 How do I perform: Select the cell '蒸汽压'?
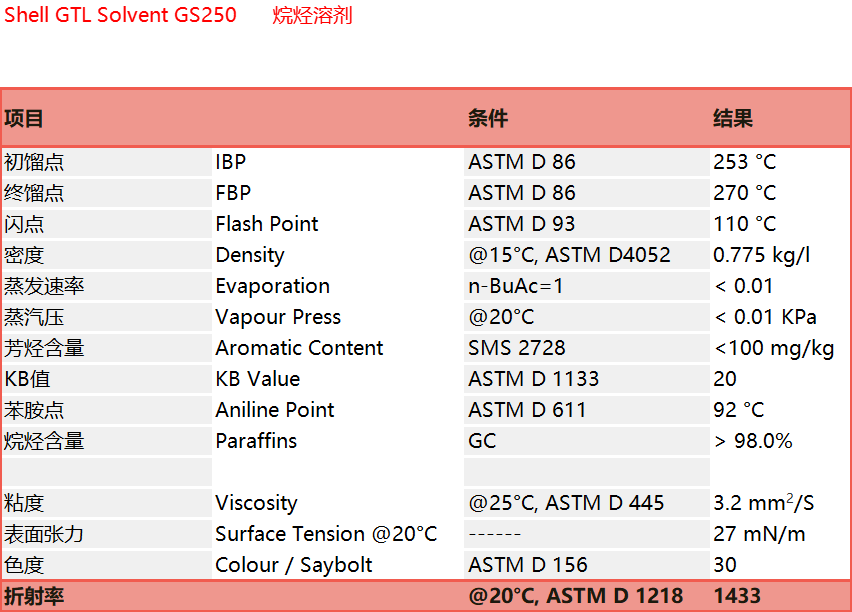pyautogui.click(x=34, y=317)
